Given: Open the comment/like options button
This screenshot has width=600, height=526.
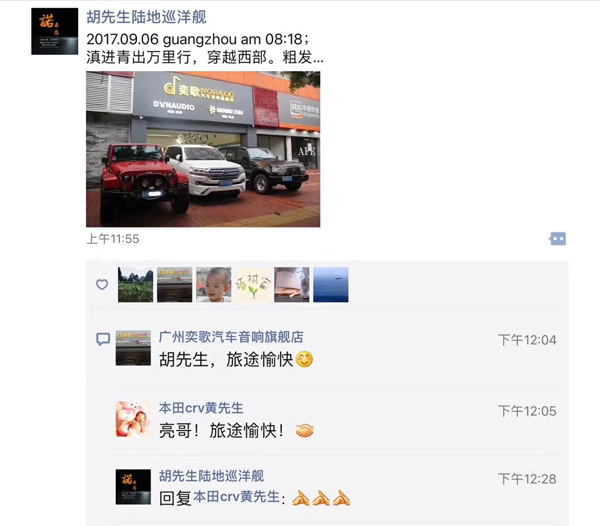Looking at the screenshot, I should pyautogui.click(x=558, y=239).
